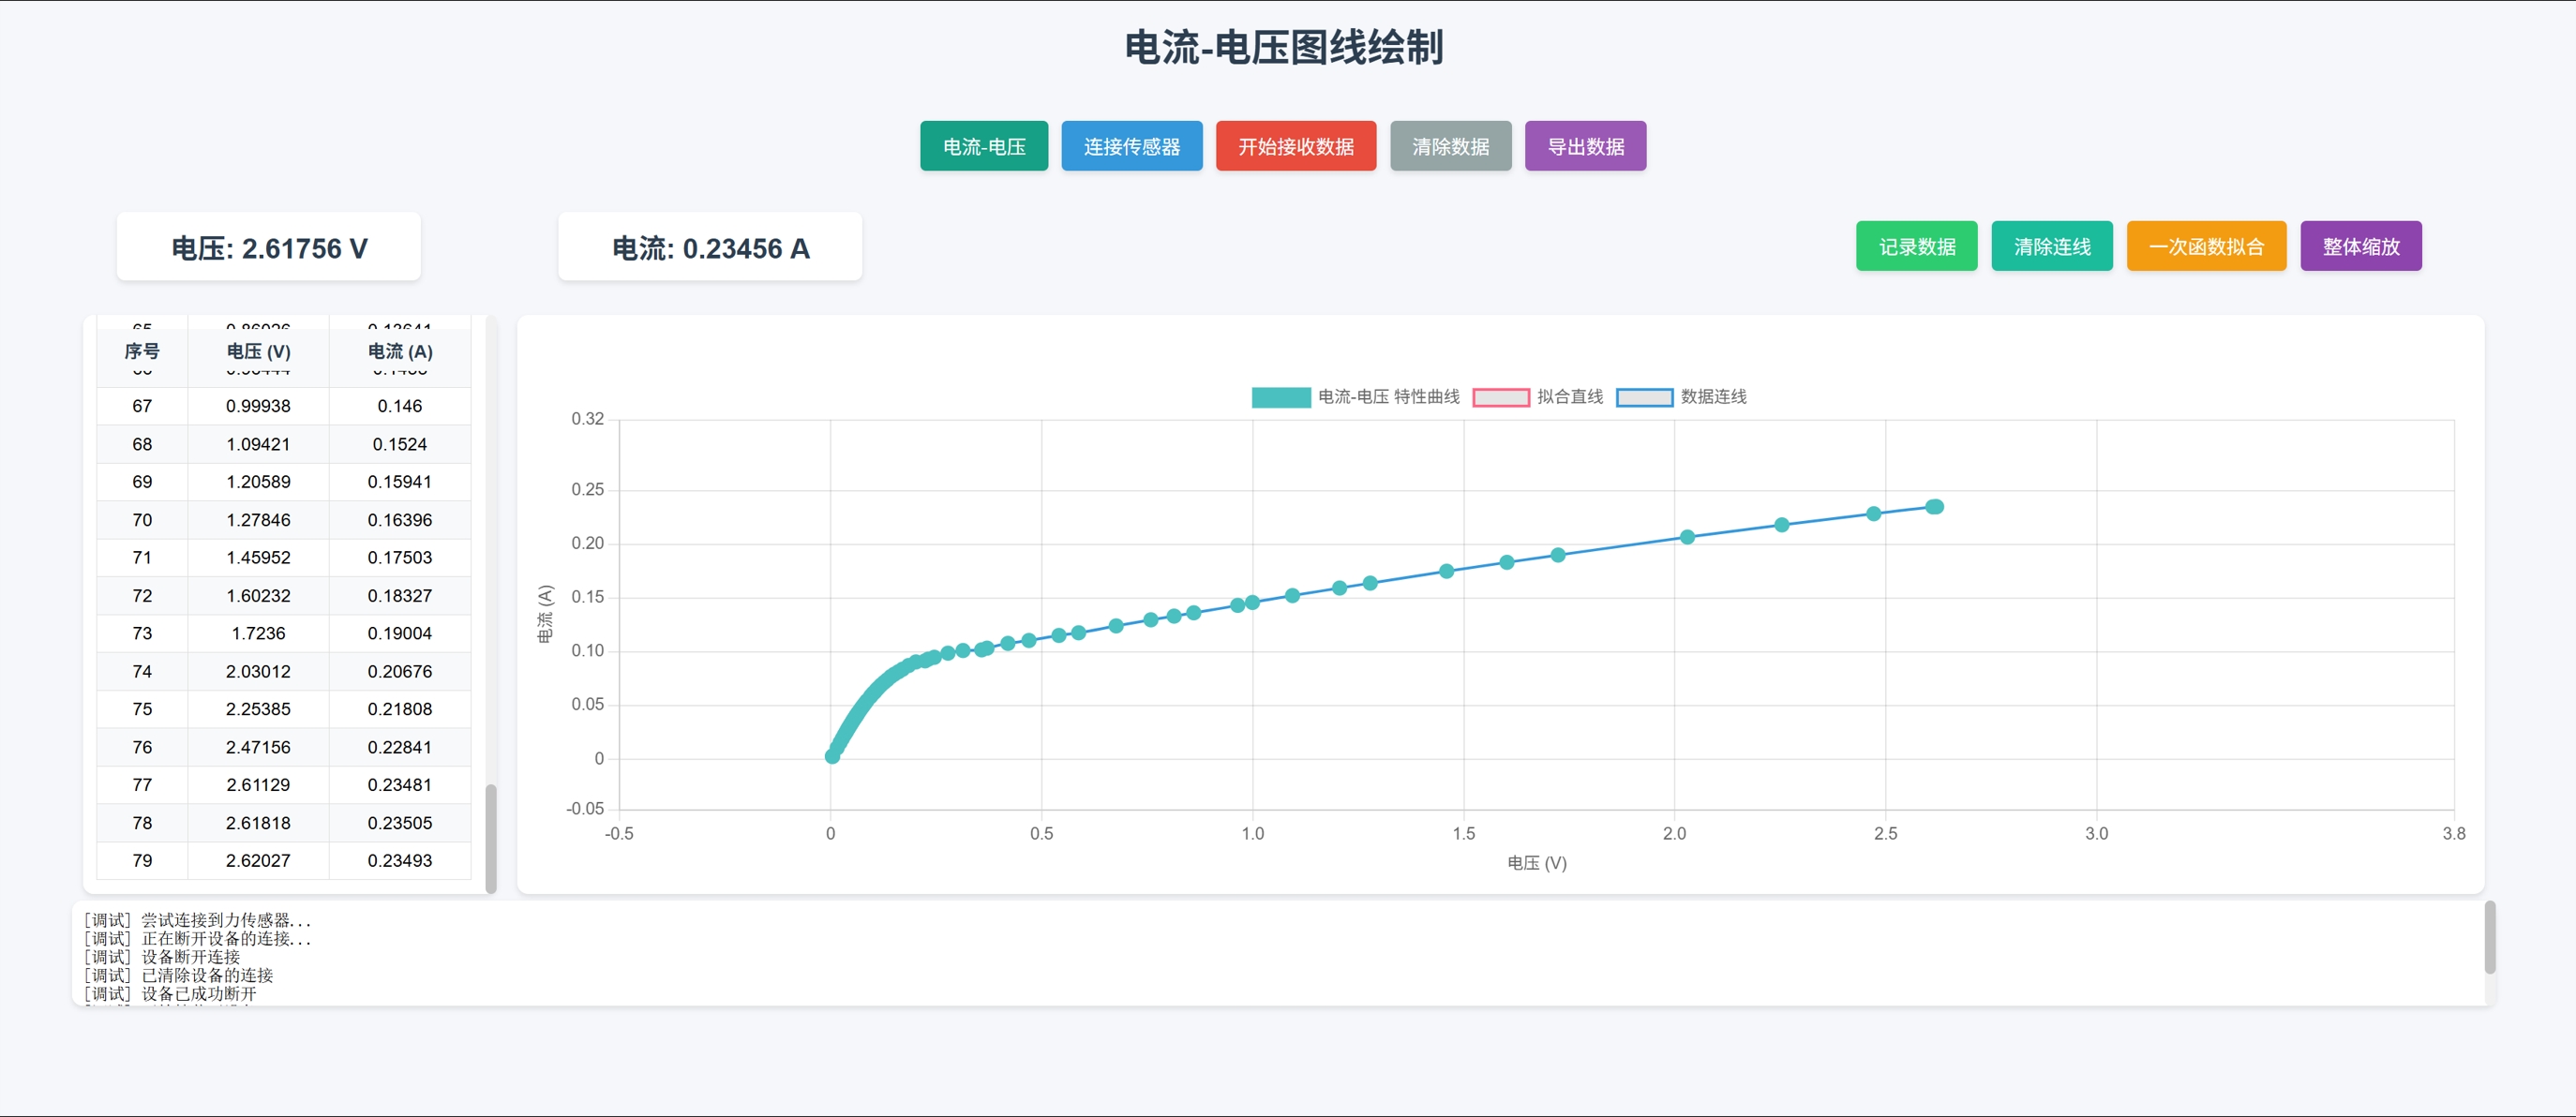Apply 一次函数拟合 linear fitting

tap(2206, 246)
